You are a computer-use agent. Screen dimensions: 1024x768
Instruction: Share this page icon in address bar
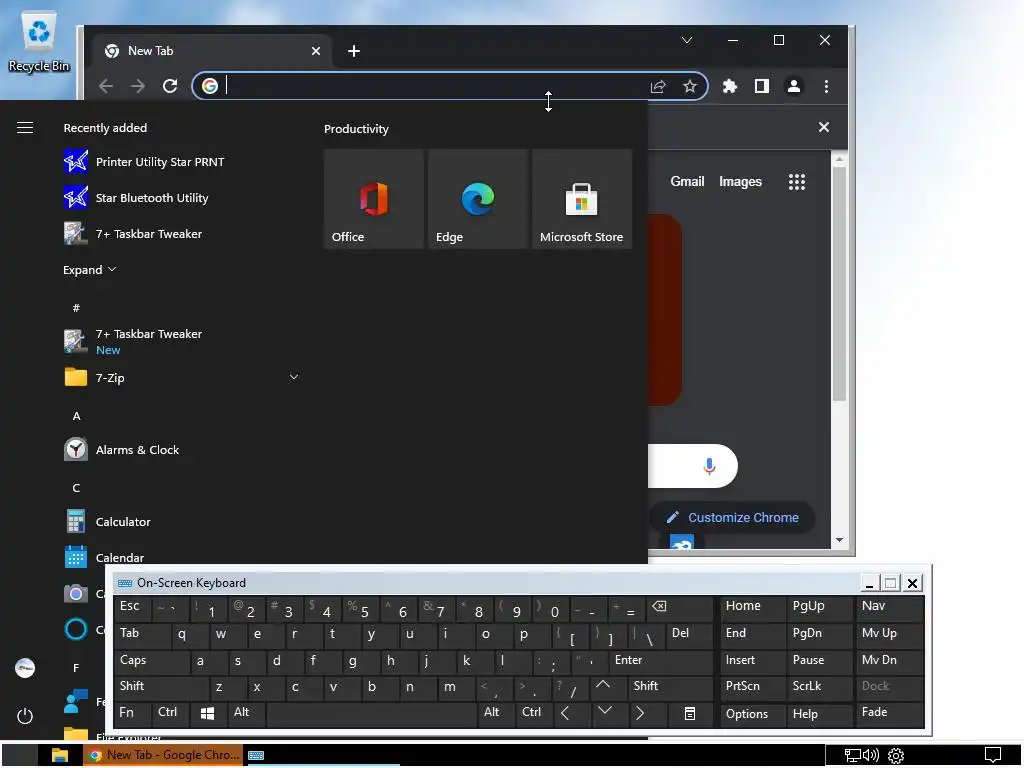(x=658, y=86)
